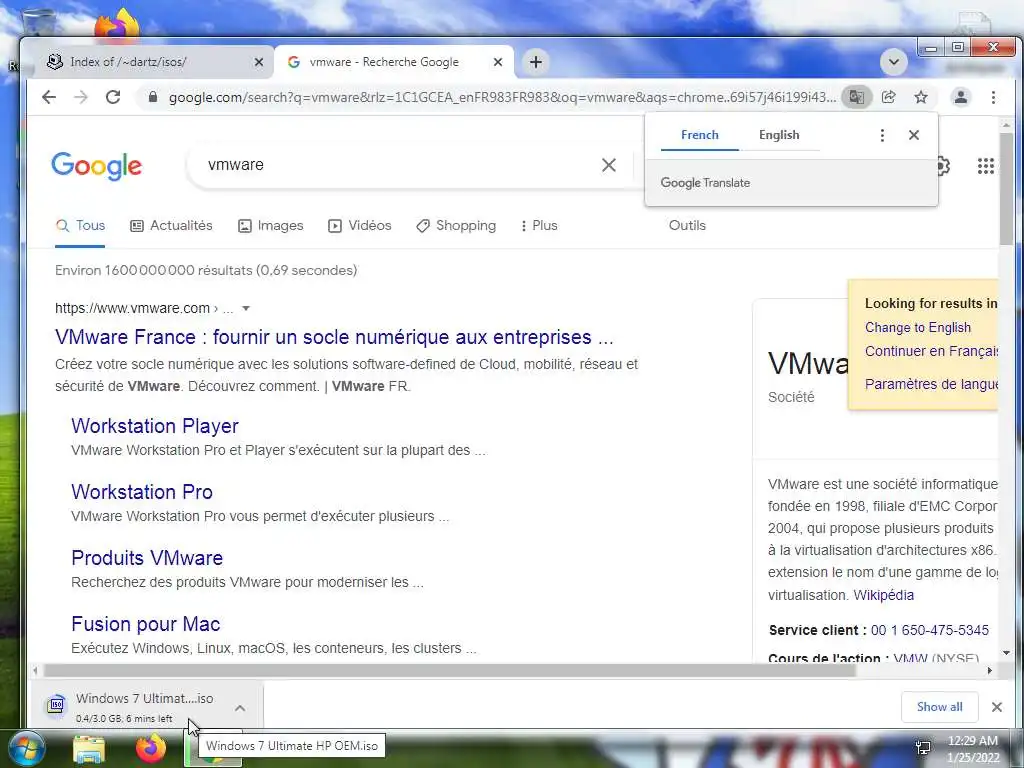1024x768 pixels.
Task: Close the Index of /~dartz/isos/ tab
Action: pos(259,62)
